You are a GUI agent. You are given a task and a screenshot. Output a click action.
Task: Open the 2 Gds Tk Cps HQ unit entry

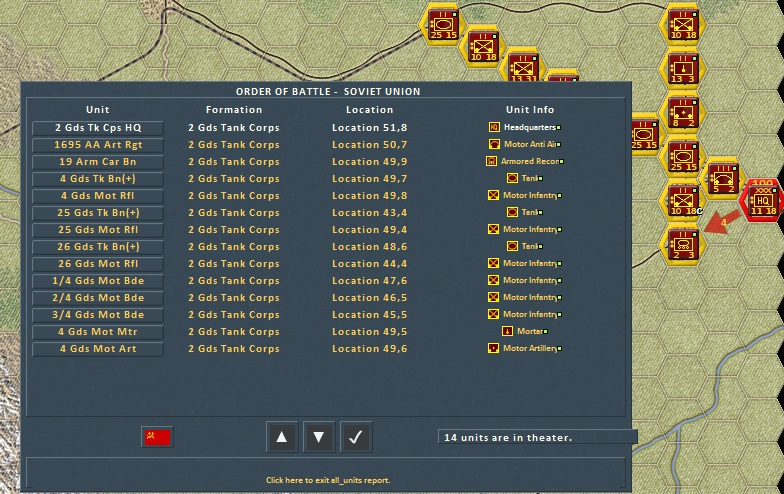(98, 128)
